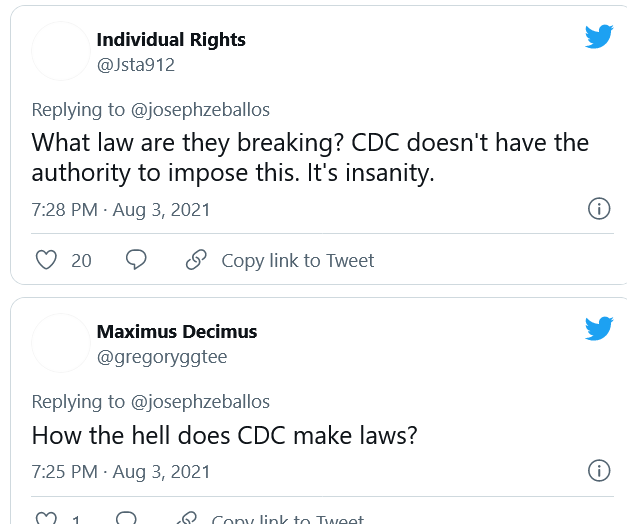Click Replying to @josephzeballos in first tweet
The width and height of the screenshot is (627, 524).
(x=151, y=110)
